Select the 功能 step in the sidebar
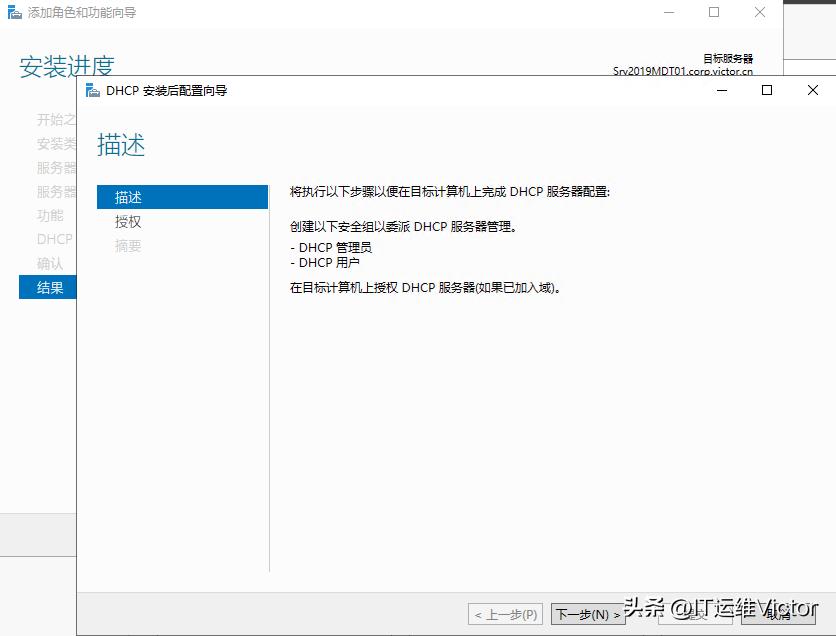836x636 pixels. point(50,215)
